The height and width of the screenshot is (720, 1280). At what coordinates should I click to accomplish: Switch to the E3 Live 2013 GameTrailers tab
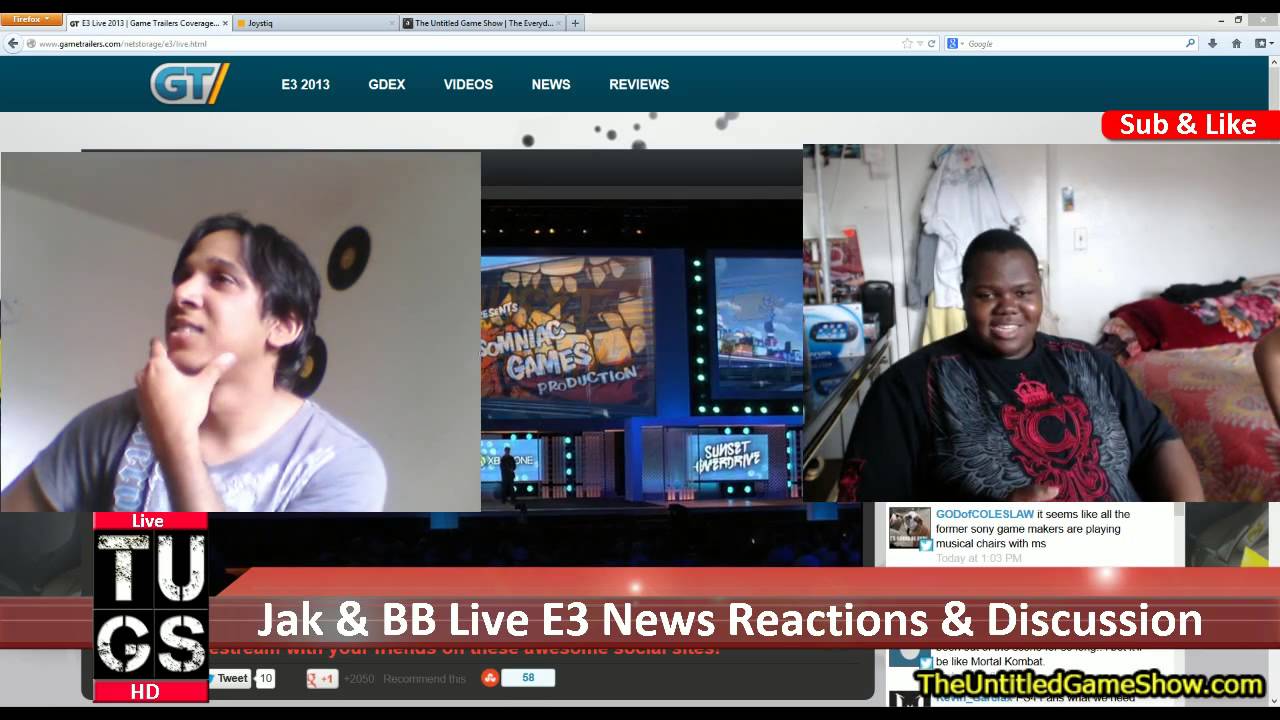pyautogui.click(x=148, y=23)
